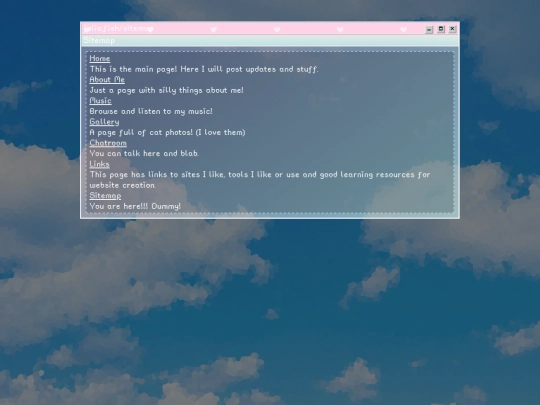The height and width of the screenshot is (405, 540).
Task: Visit the About Me page link
Action: click(x=107, y=80)
